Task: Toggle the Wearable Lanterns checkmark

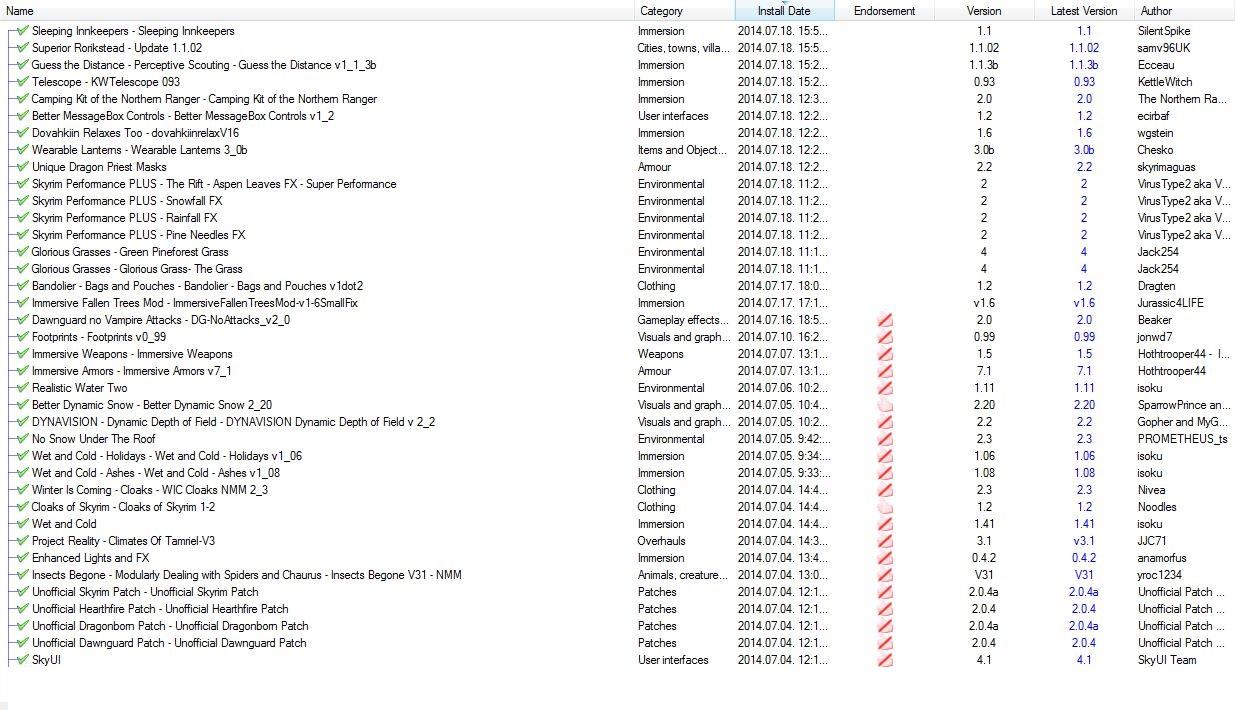Action: coord(23,150)
